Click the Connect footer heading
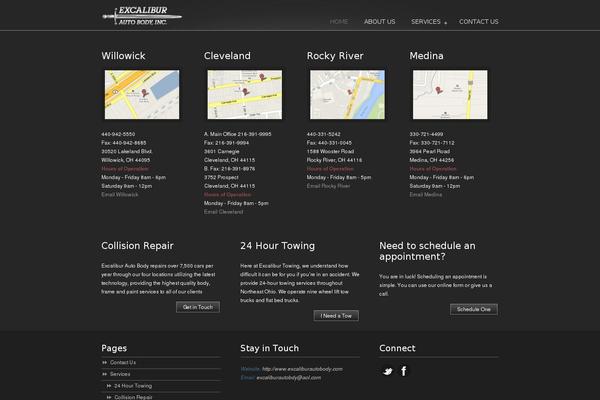 (397, 348)
